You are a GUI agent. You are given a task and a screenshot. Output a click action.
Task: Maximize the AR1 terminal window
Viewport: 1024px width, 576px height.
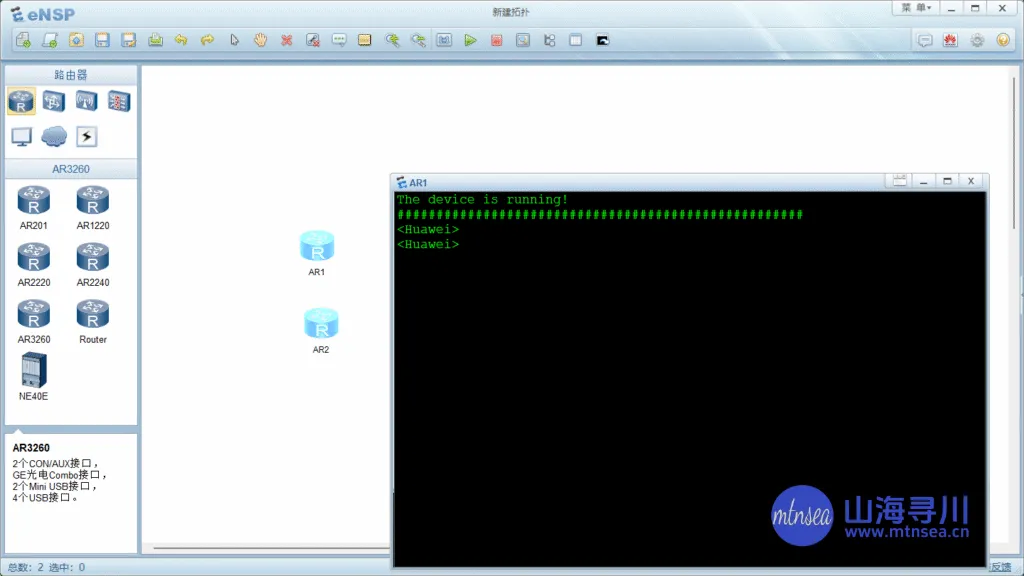(947, 181)
